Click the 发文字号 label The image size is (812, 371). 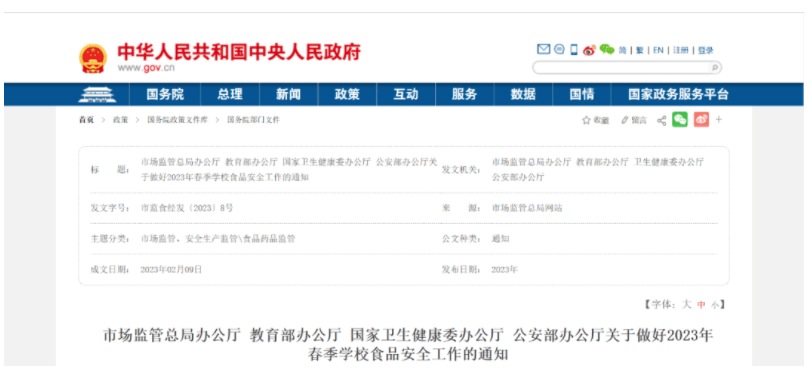tap(110, 208)
